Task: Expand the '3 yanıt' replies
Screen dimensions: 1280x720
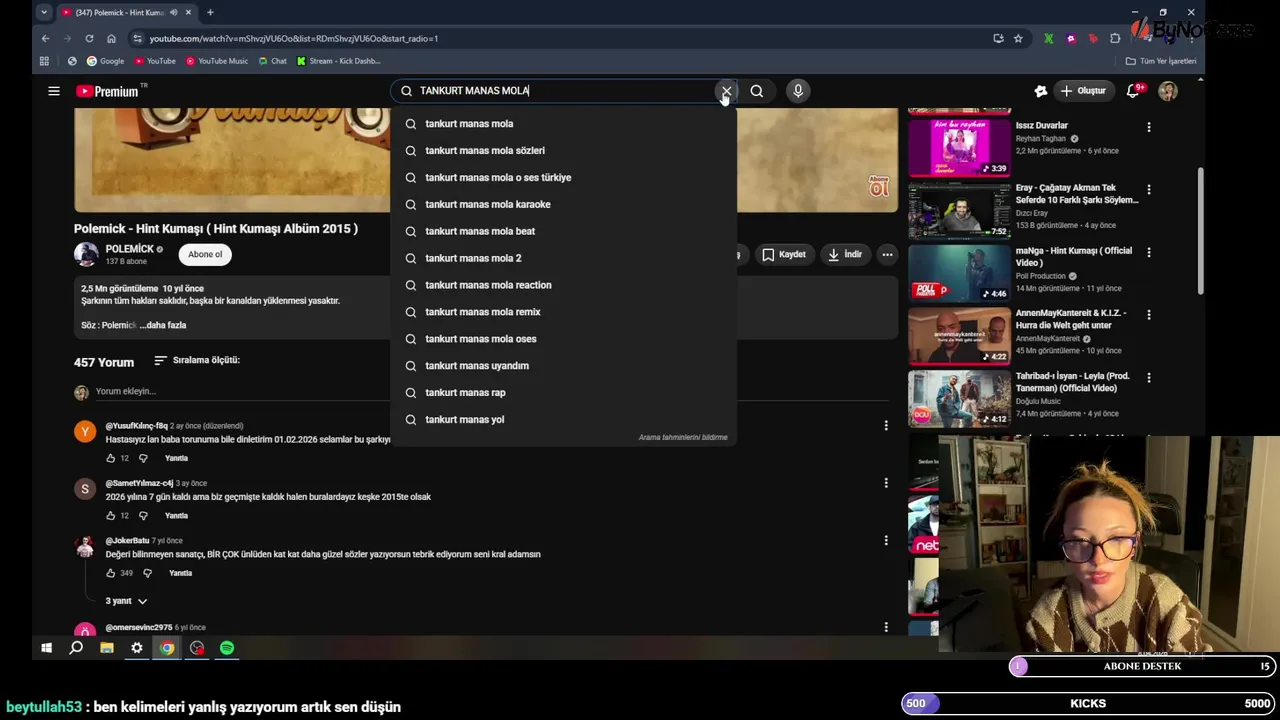Action: (127, 601)
